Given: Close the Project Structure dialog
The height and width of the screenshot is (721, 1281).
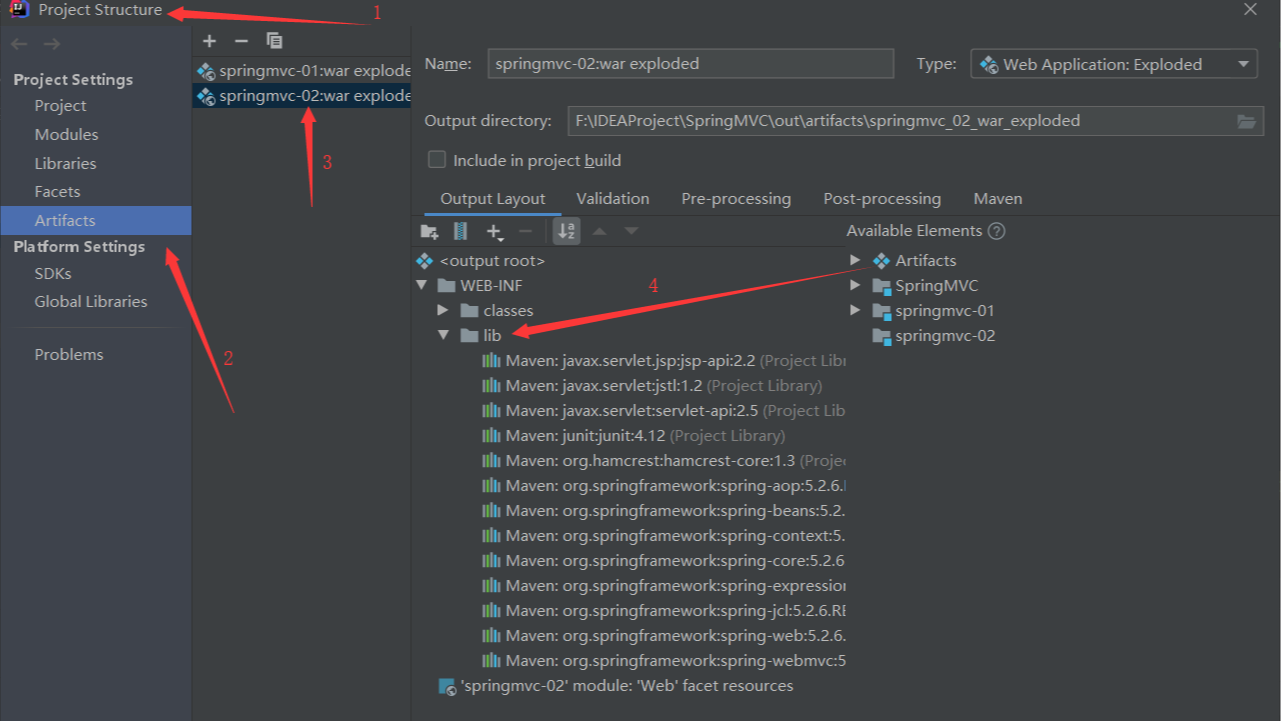Looking at the screenshot, I should coord(1250,10).
